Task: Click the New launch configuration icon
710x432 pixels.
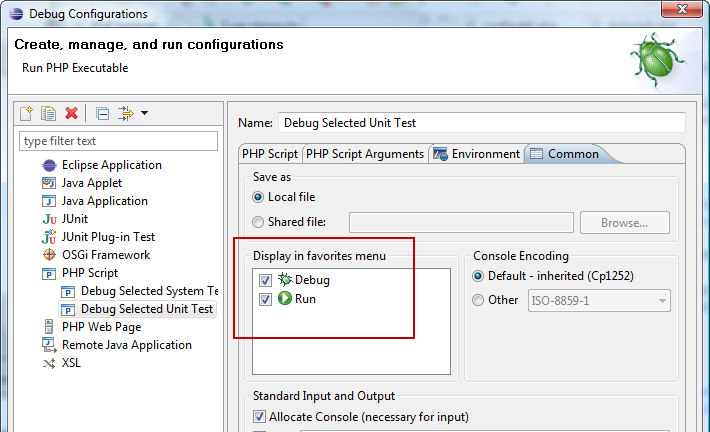Action: tap(27, 113)
